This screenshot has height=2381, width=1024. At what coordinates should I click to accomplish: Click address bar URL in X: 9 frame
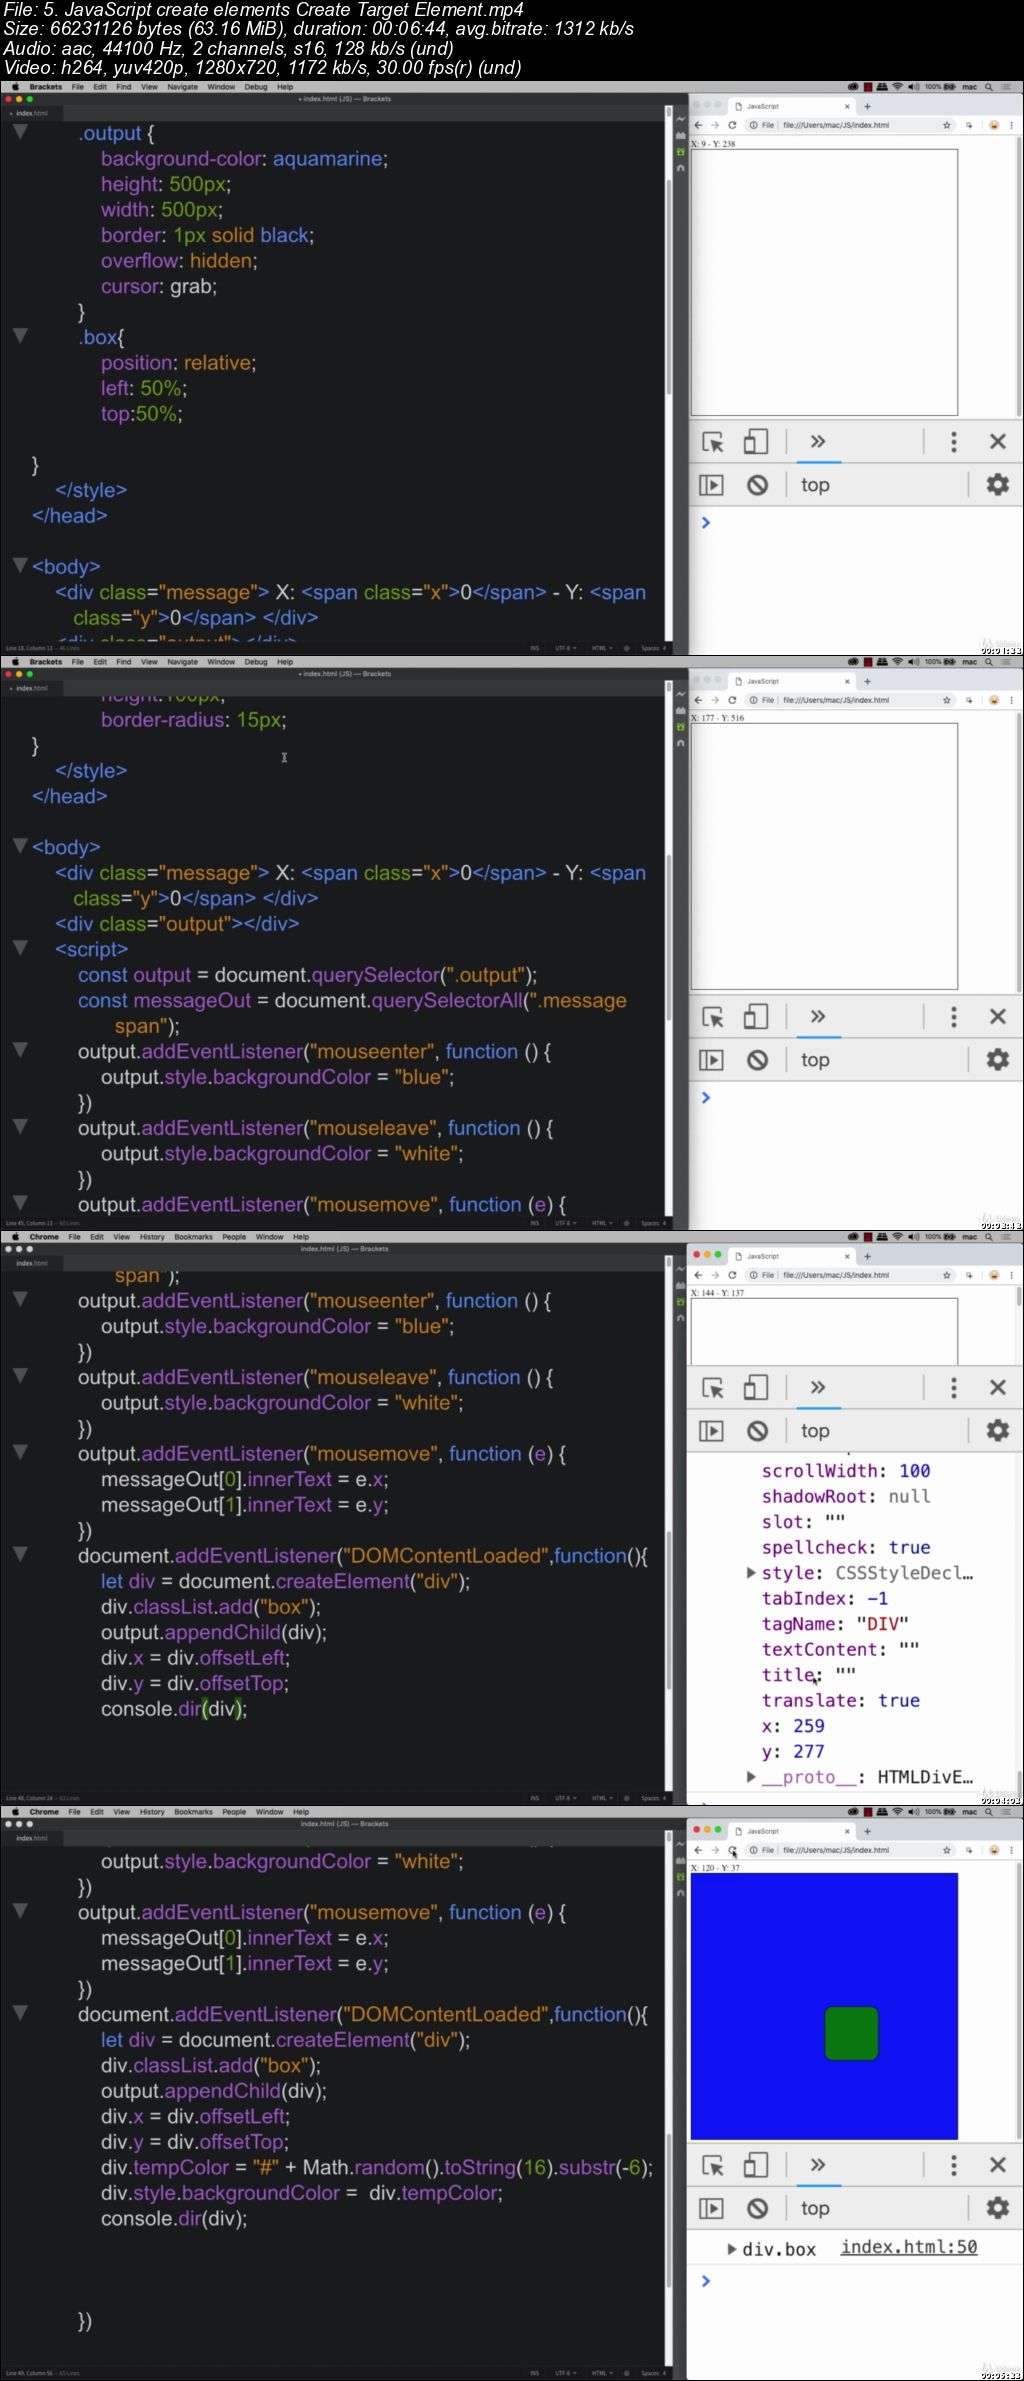tap(836, 126)
